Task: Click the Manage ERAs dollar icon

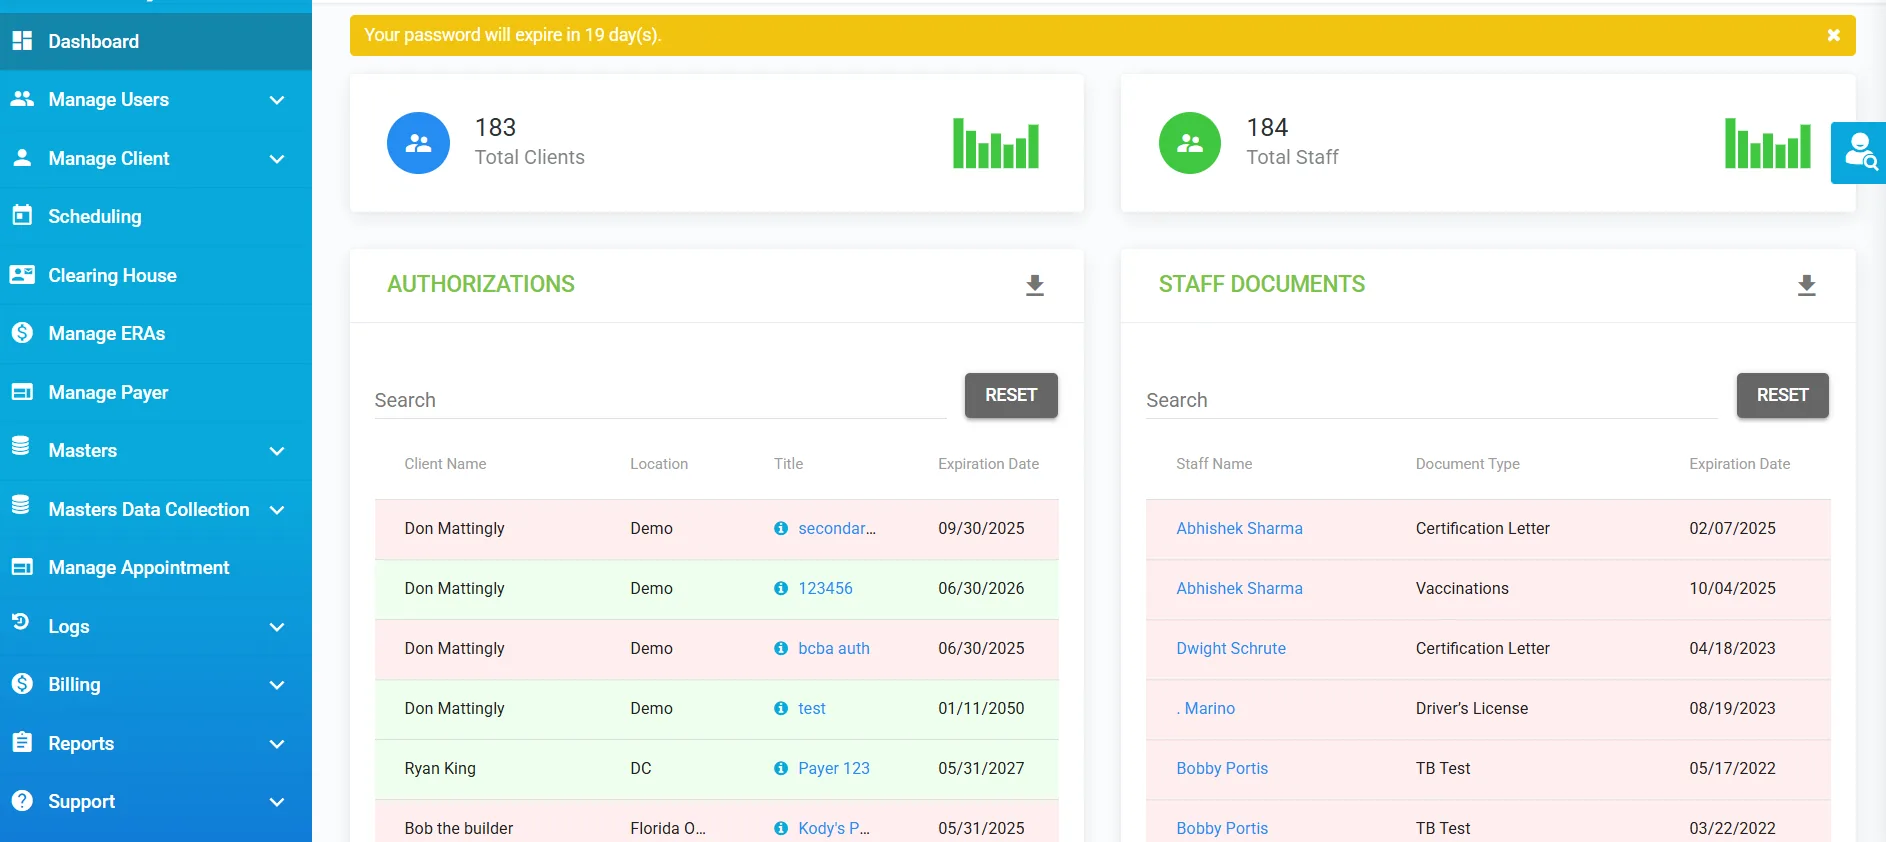Action: coord(22,332)
